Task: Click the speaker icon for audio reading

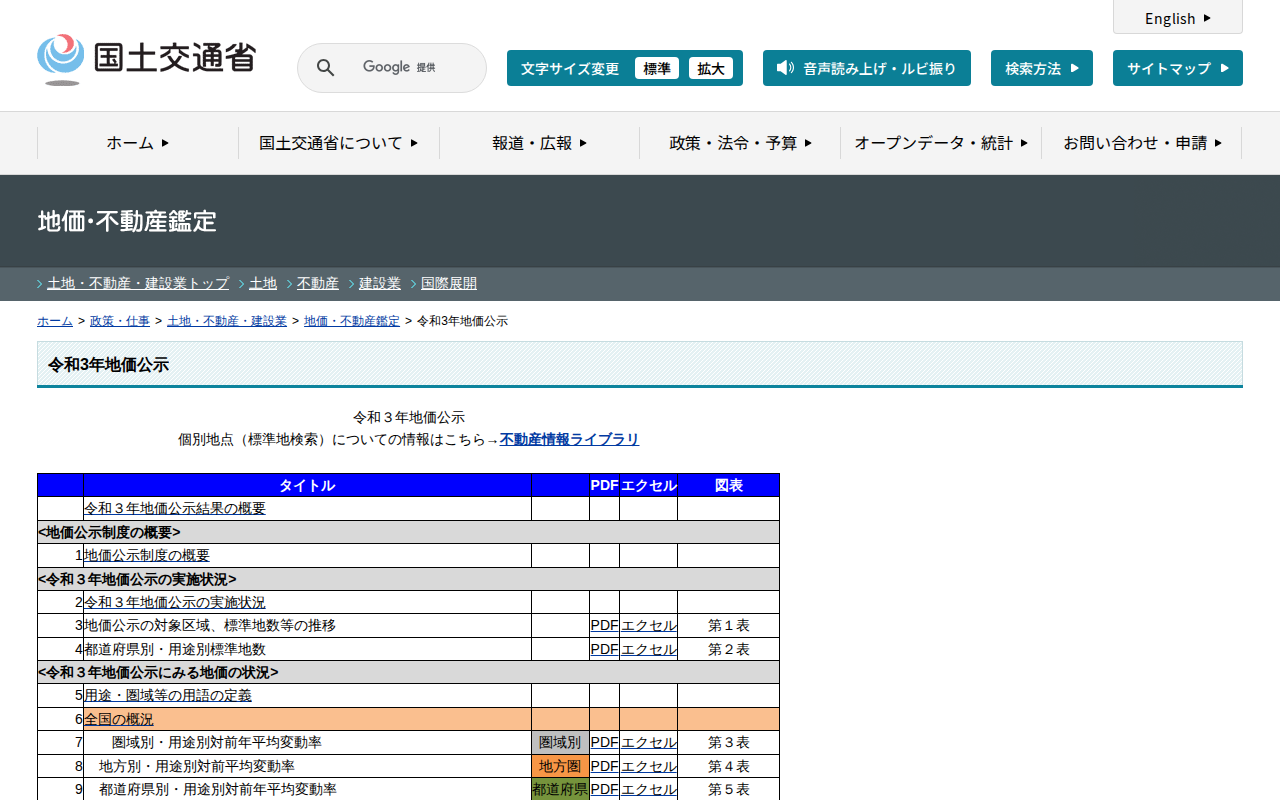Action: tap(785, 68)
